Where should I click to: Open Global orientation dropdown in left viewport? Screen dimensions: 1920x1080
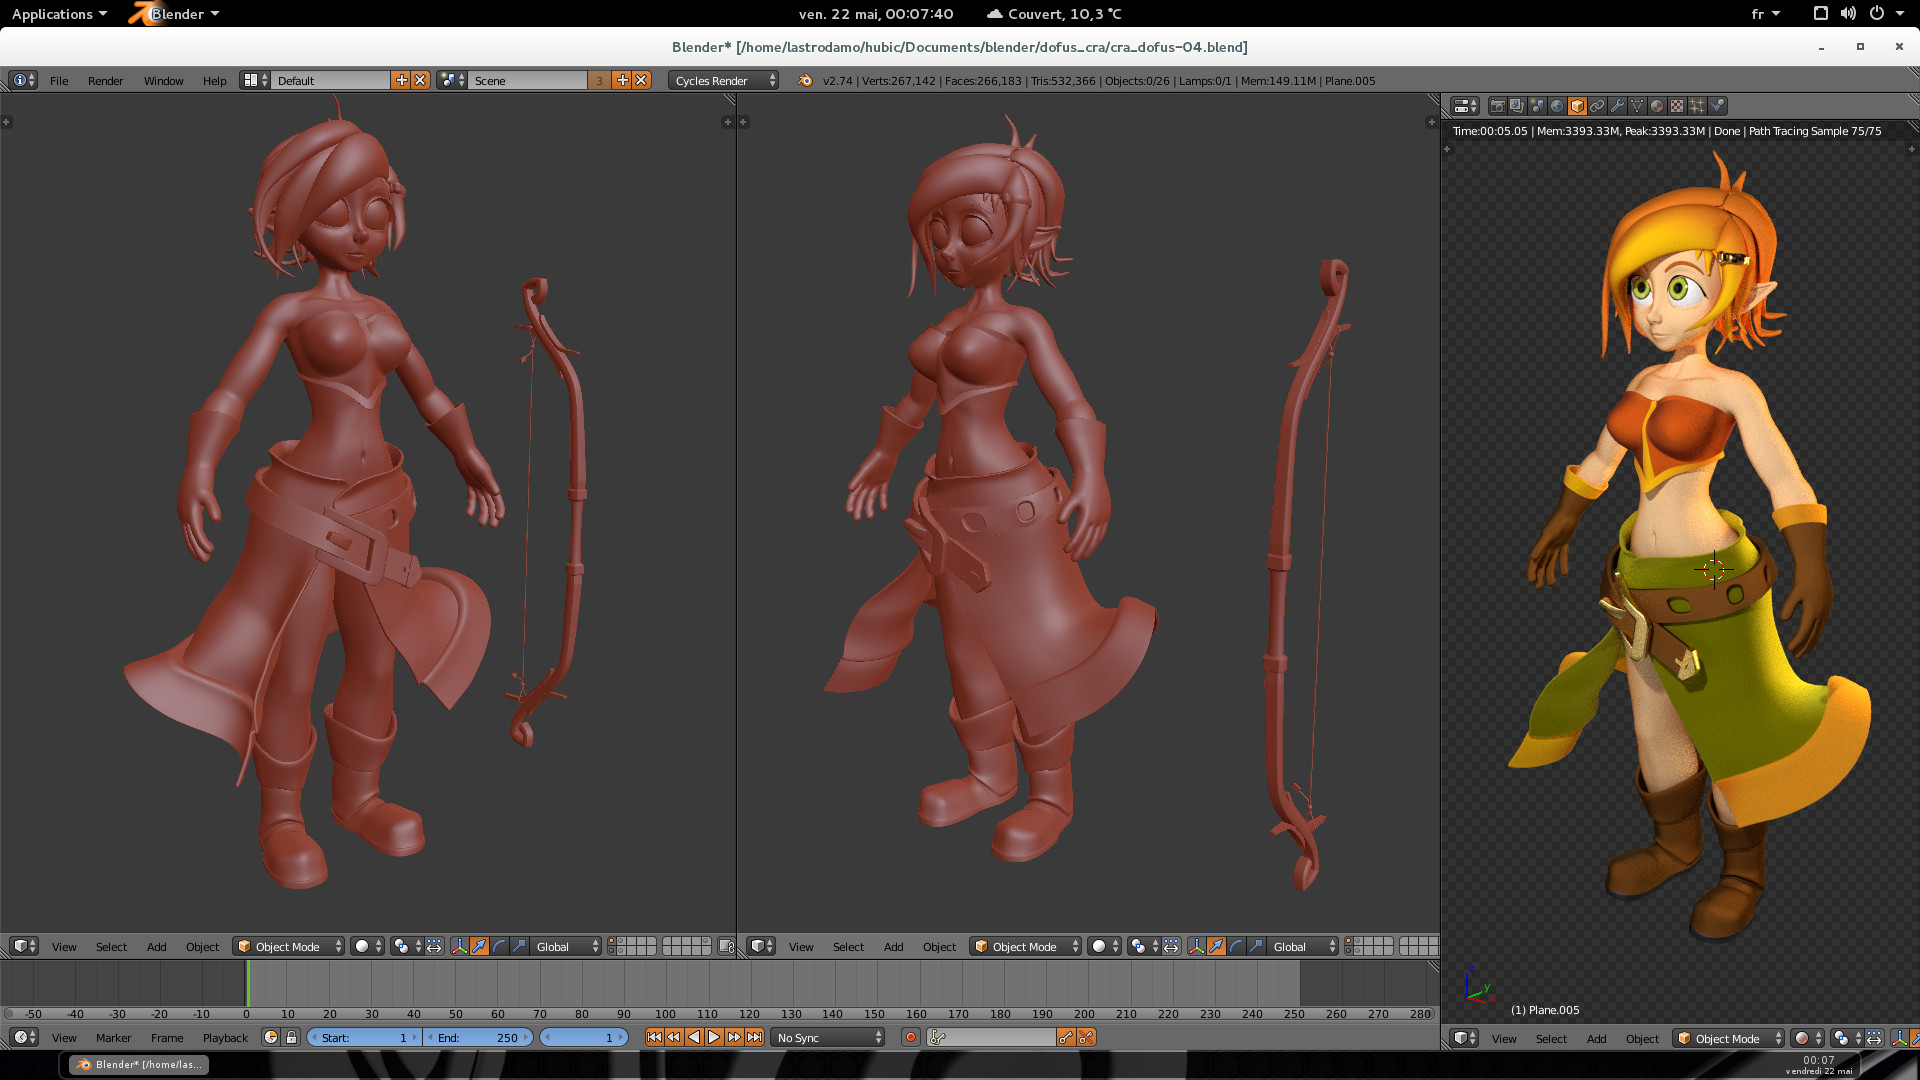[566, 946]
